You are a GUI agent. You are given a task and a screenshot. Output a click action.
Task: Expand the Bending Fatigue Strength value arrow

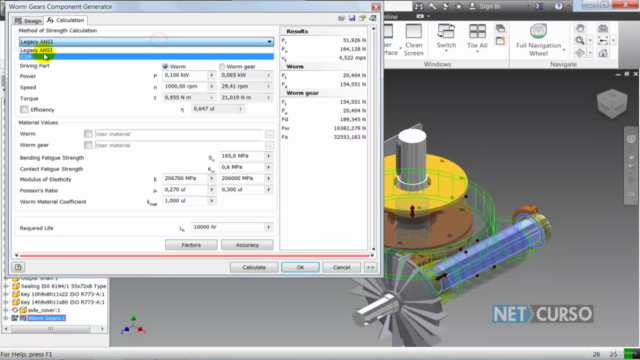pyautogui.click(x=269, y=156)
